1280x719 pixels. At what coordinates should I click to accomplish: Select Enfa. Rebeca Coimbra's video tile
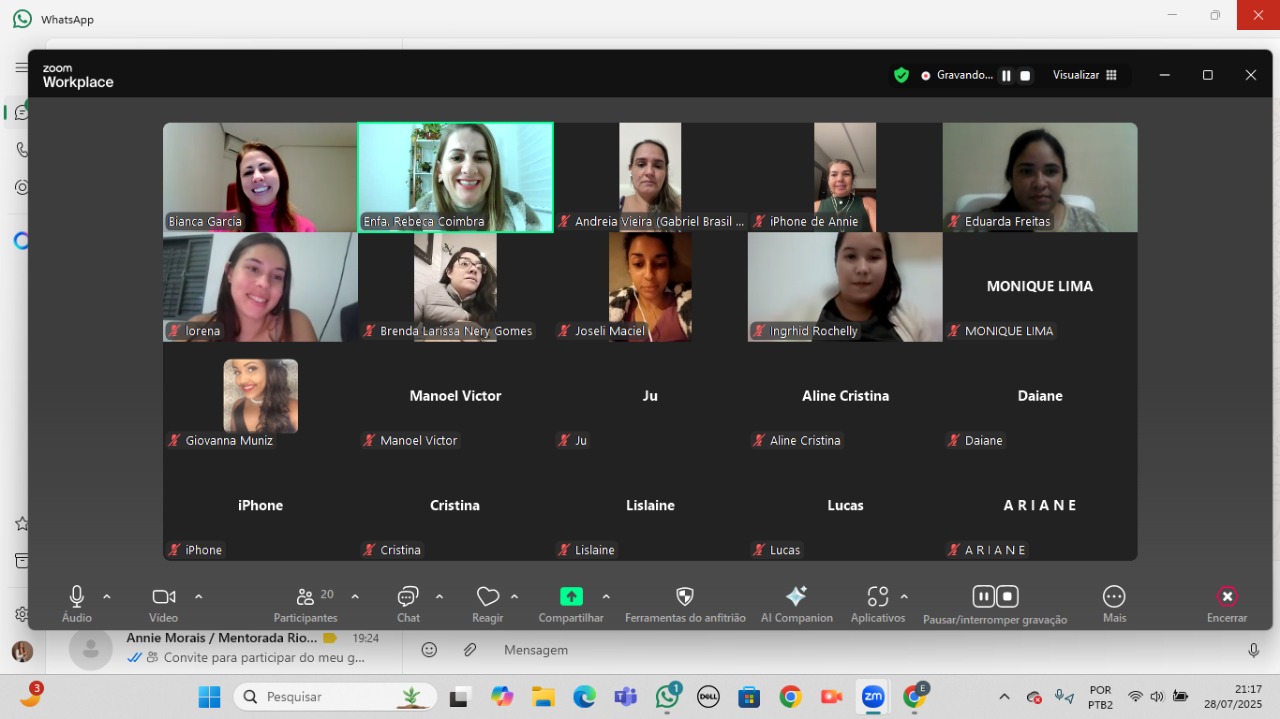455,177
